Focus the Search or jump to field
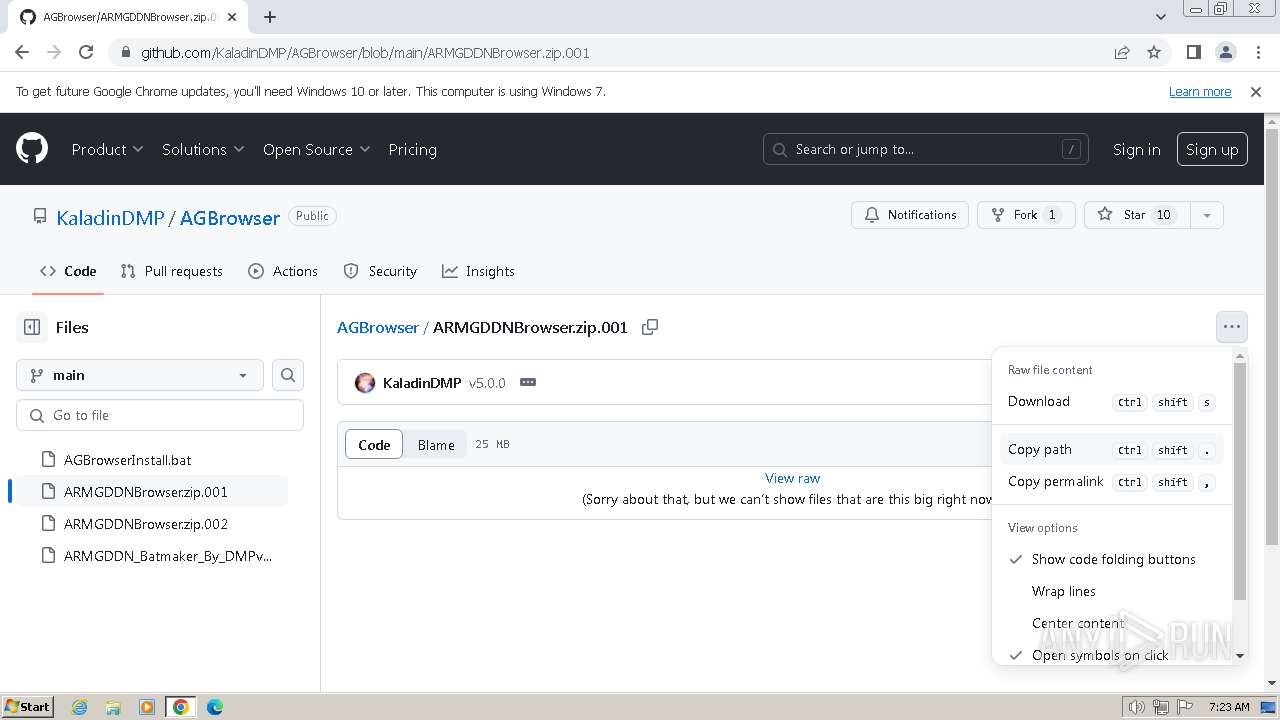Viewport: 1280px width, 720px height. pyautogui.click(x=926, y=149)
